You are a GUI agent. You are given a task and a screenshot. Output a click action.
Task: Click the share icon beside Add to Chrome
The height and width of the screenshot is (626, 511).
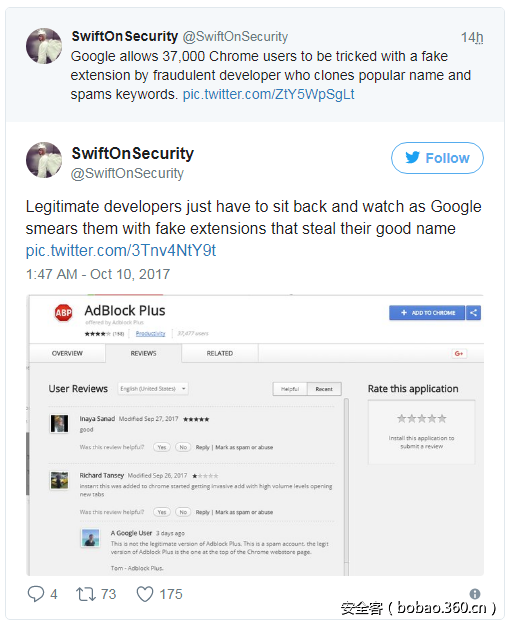coord(473,313)
